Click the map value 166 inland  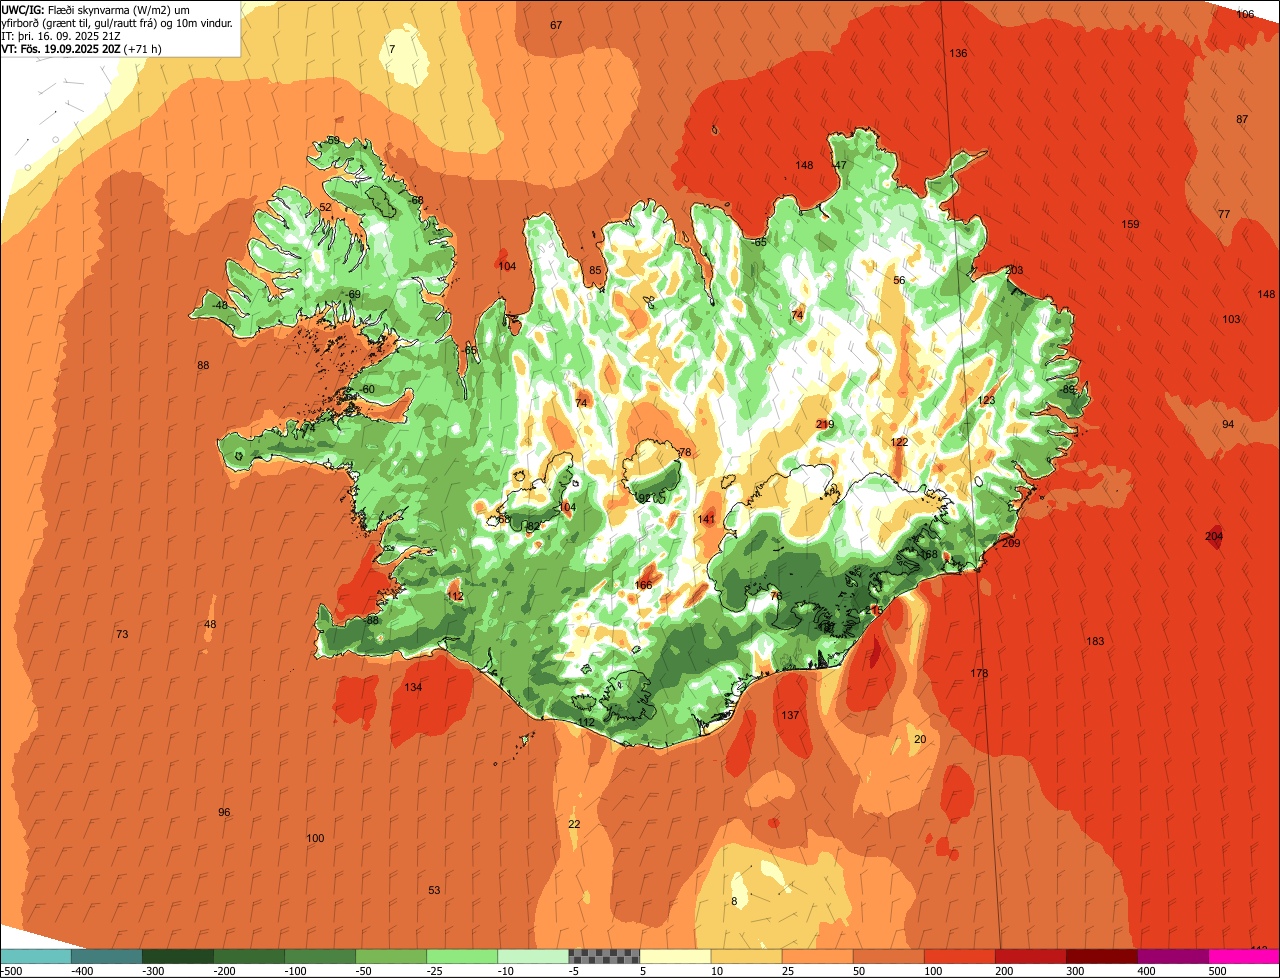(643, 585)
